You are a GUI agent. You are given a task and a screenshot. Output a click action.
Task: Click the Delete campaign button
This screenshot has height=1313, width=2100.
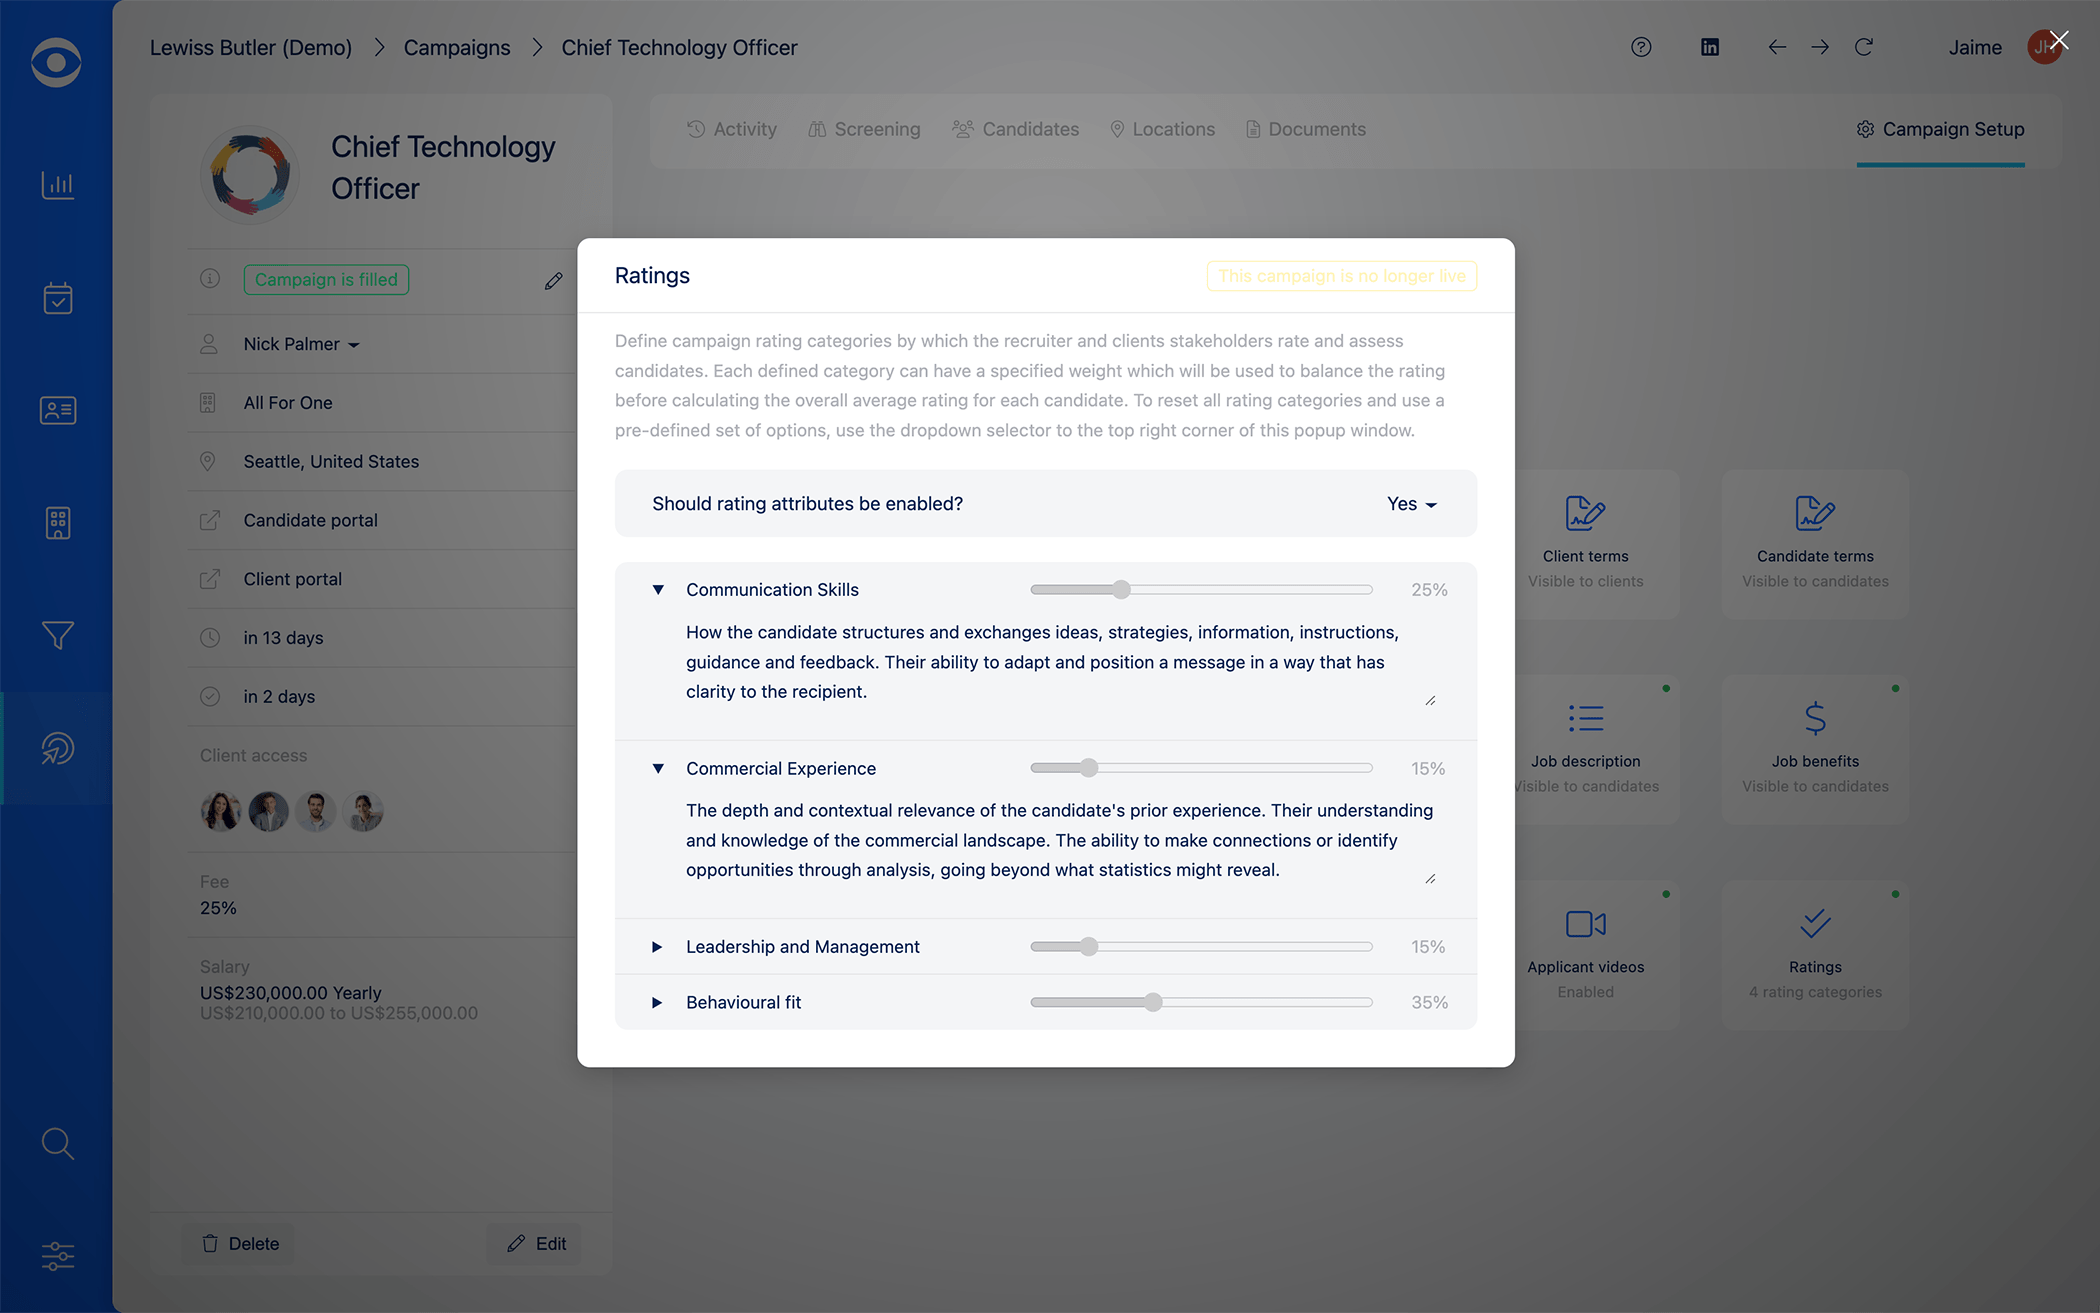coord(240,1243)
